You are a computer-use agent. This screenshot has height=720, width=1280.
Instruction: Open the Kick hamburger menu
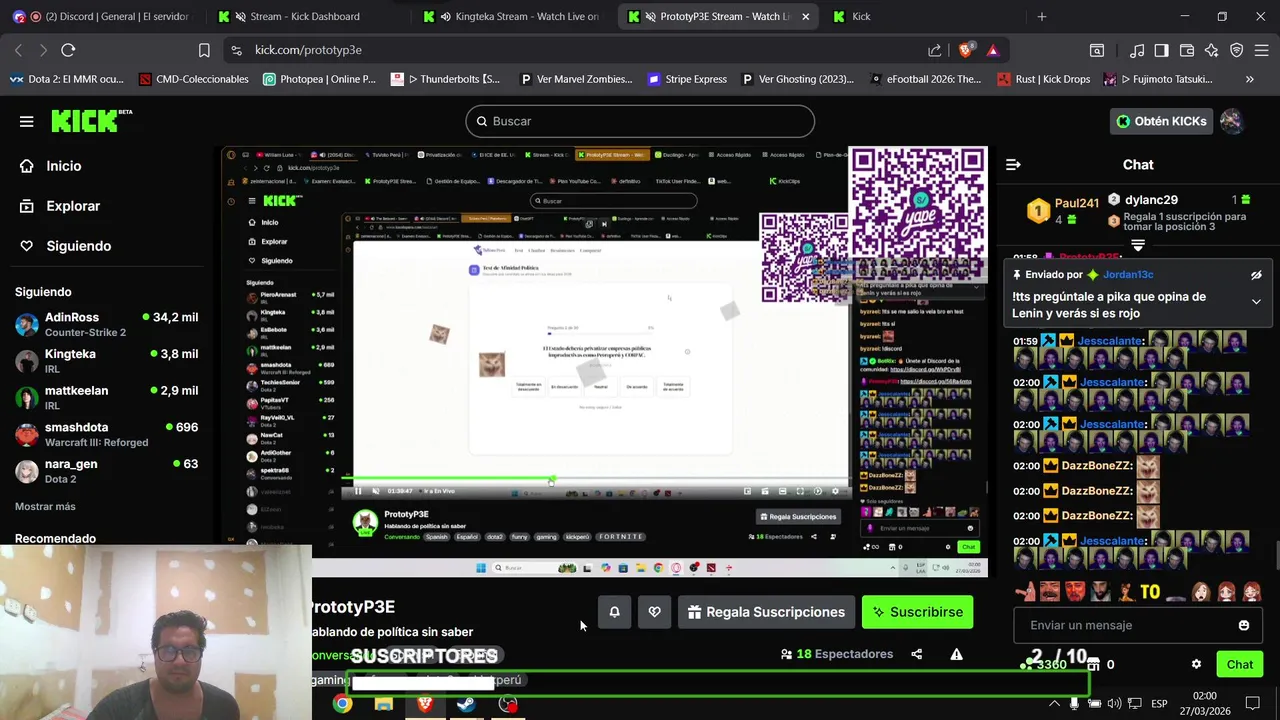click(x=27, y=121)
